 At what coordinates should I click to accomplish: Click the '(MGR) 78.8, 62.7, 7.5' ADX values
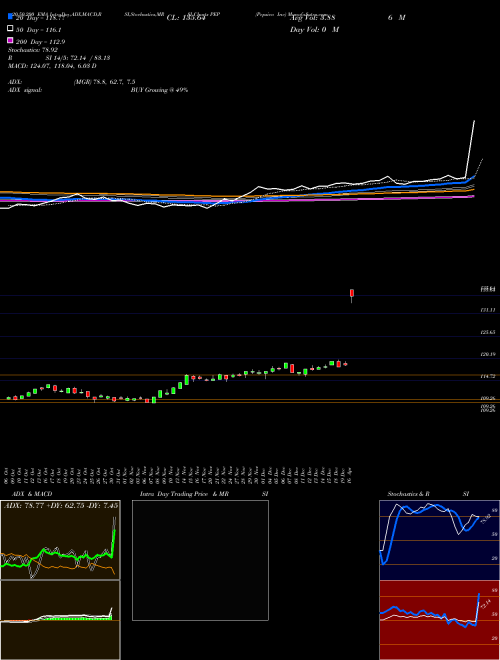(x=104, y=82)
